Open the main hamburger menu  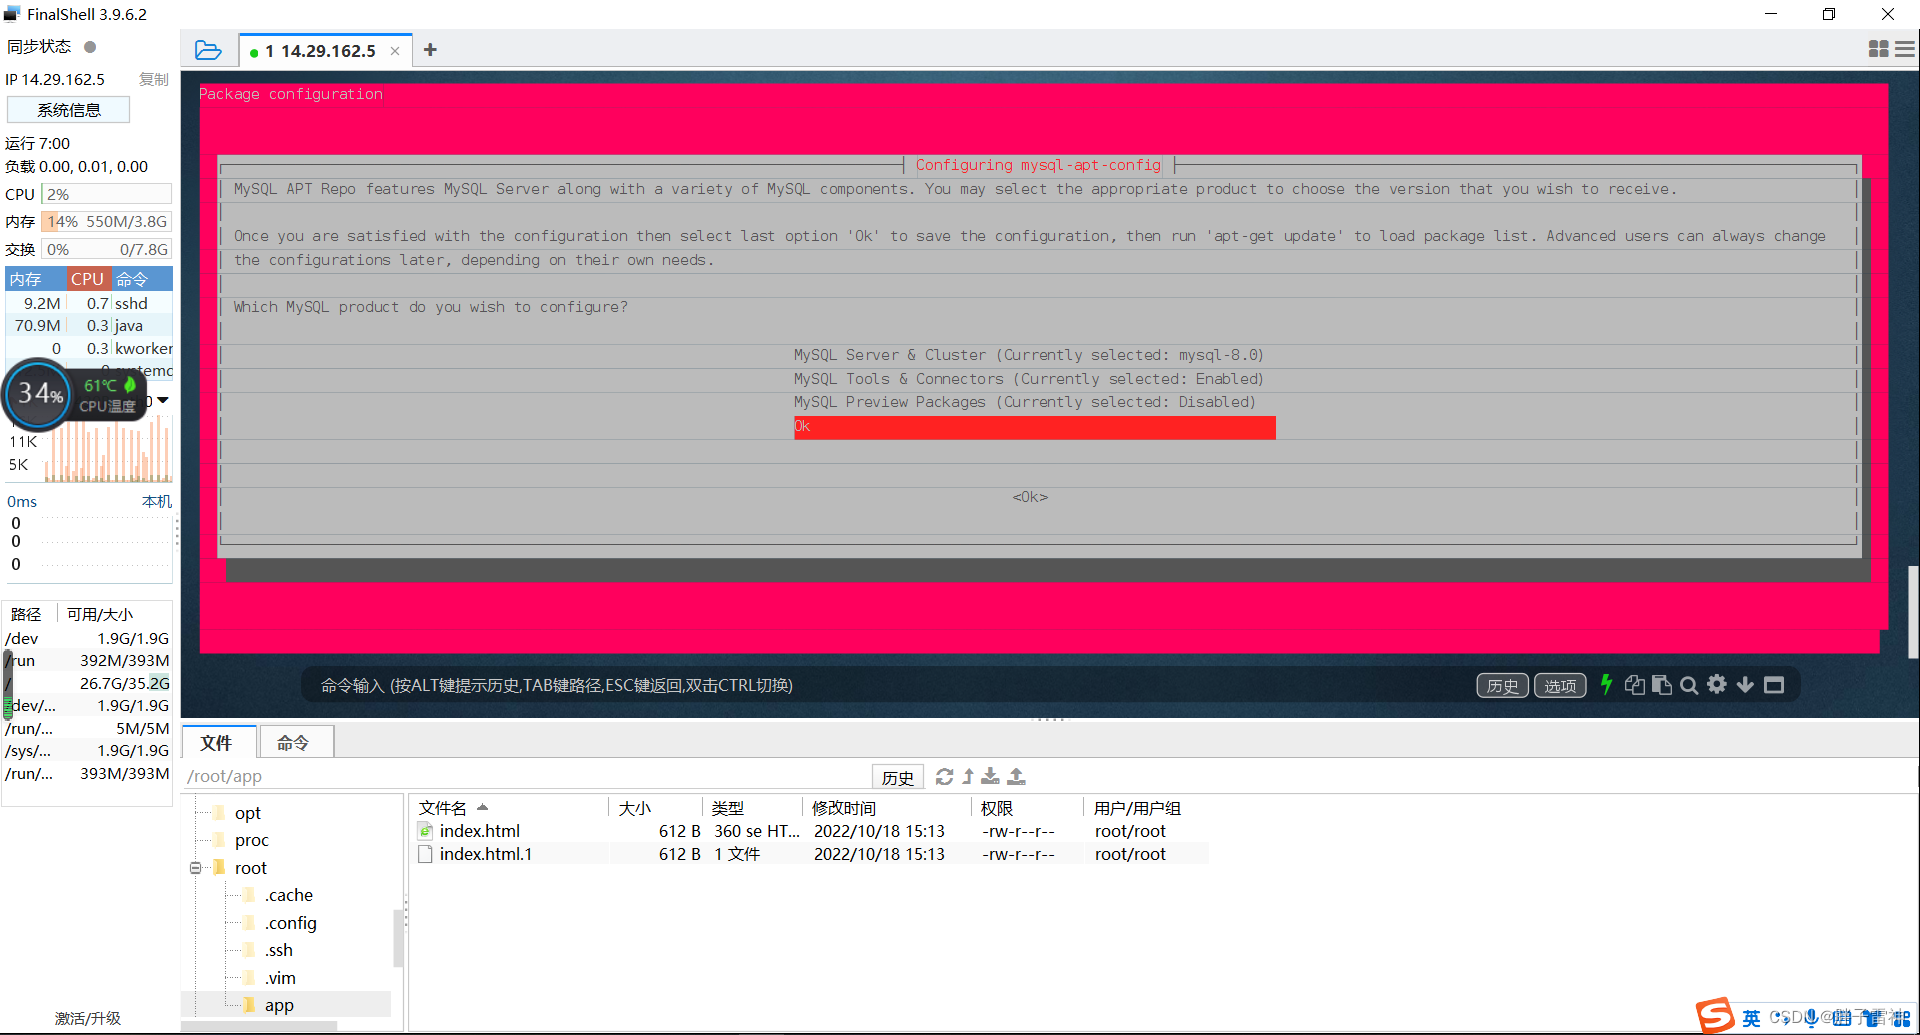(x=1905, y=49)
